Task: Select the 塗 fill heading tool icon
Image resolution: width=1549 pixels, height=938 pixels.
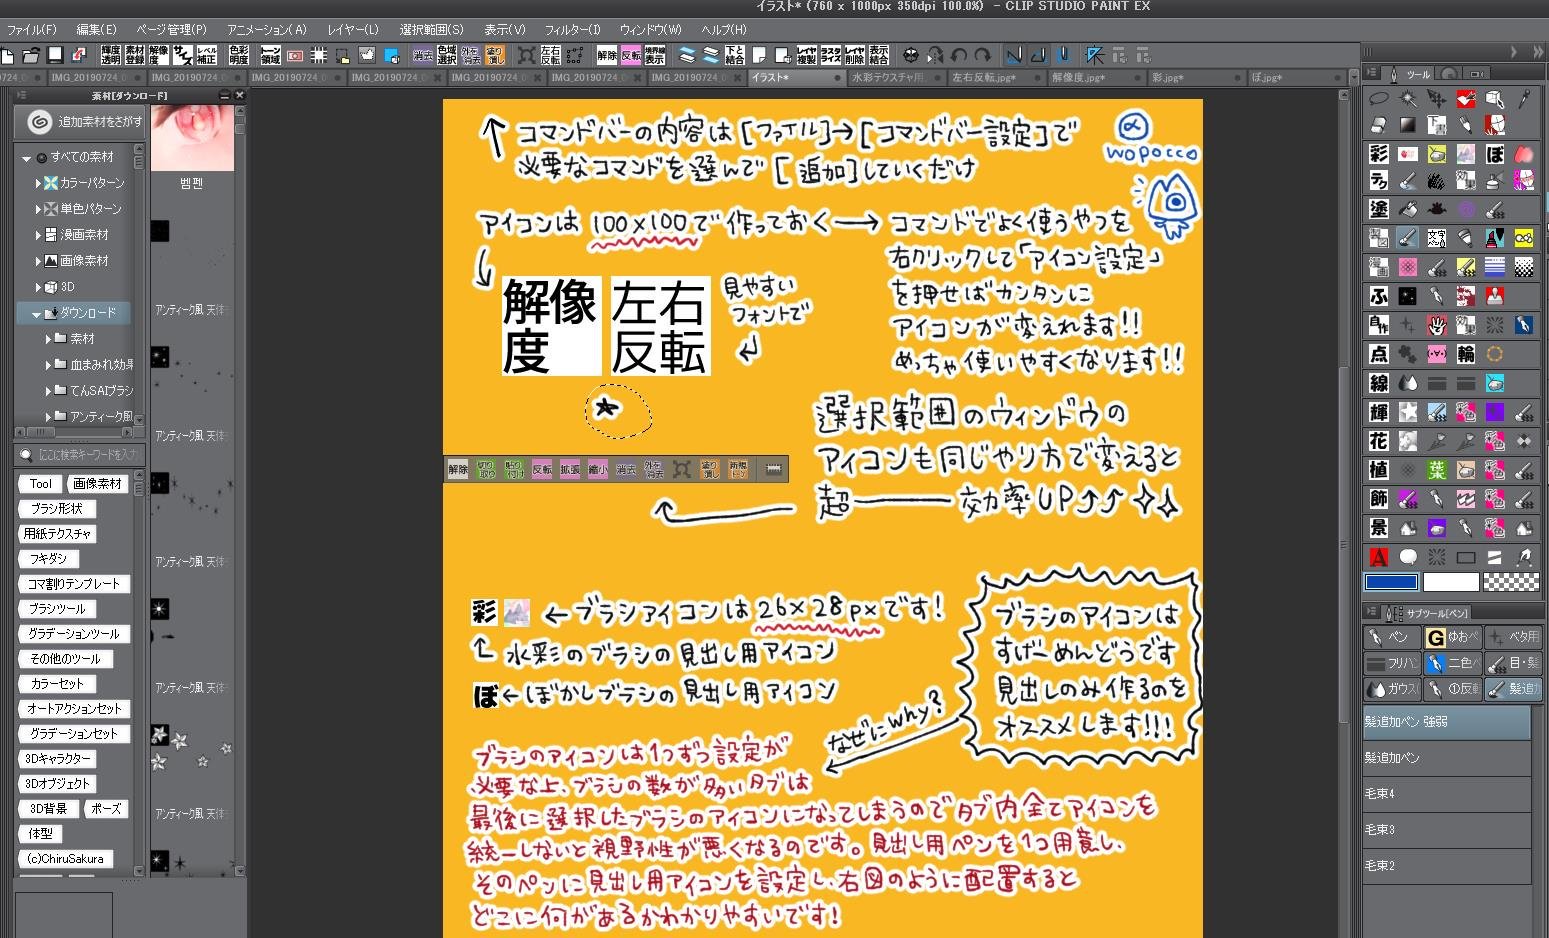Action: [1379, 210]
